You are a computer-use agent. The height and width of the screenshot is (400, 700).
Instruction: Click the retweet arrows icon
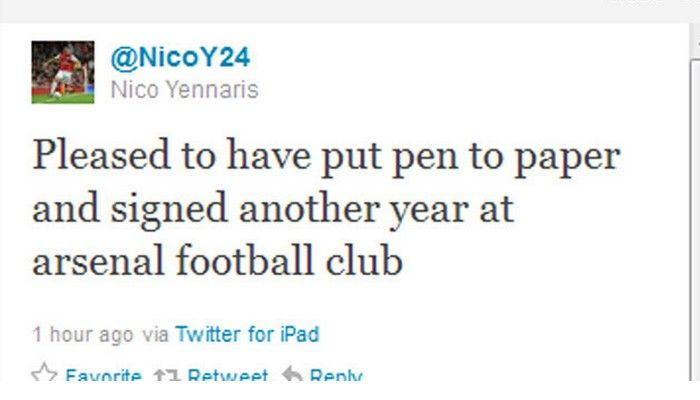[166, 375]
